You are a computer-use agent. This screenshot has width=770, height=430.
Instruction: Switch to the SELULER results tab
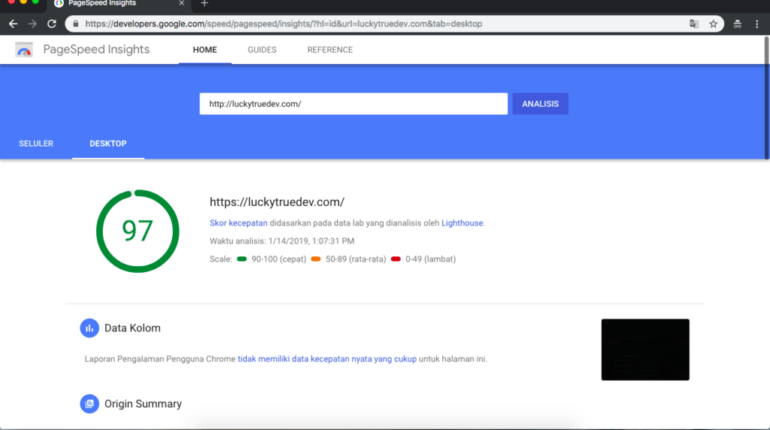(36, 144)
